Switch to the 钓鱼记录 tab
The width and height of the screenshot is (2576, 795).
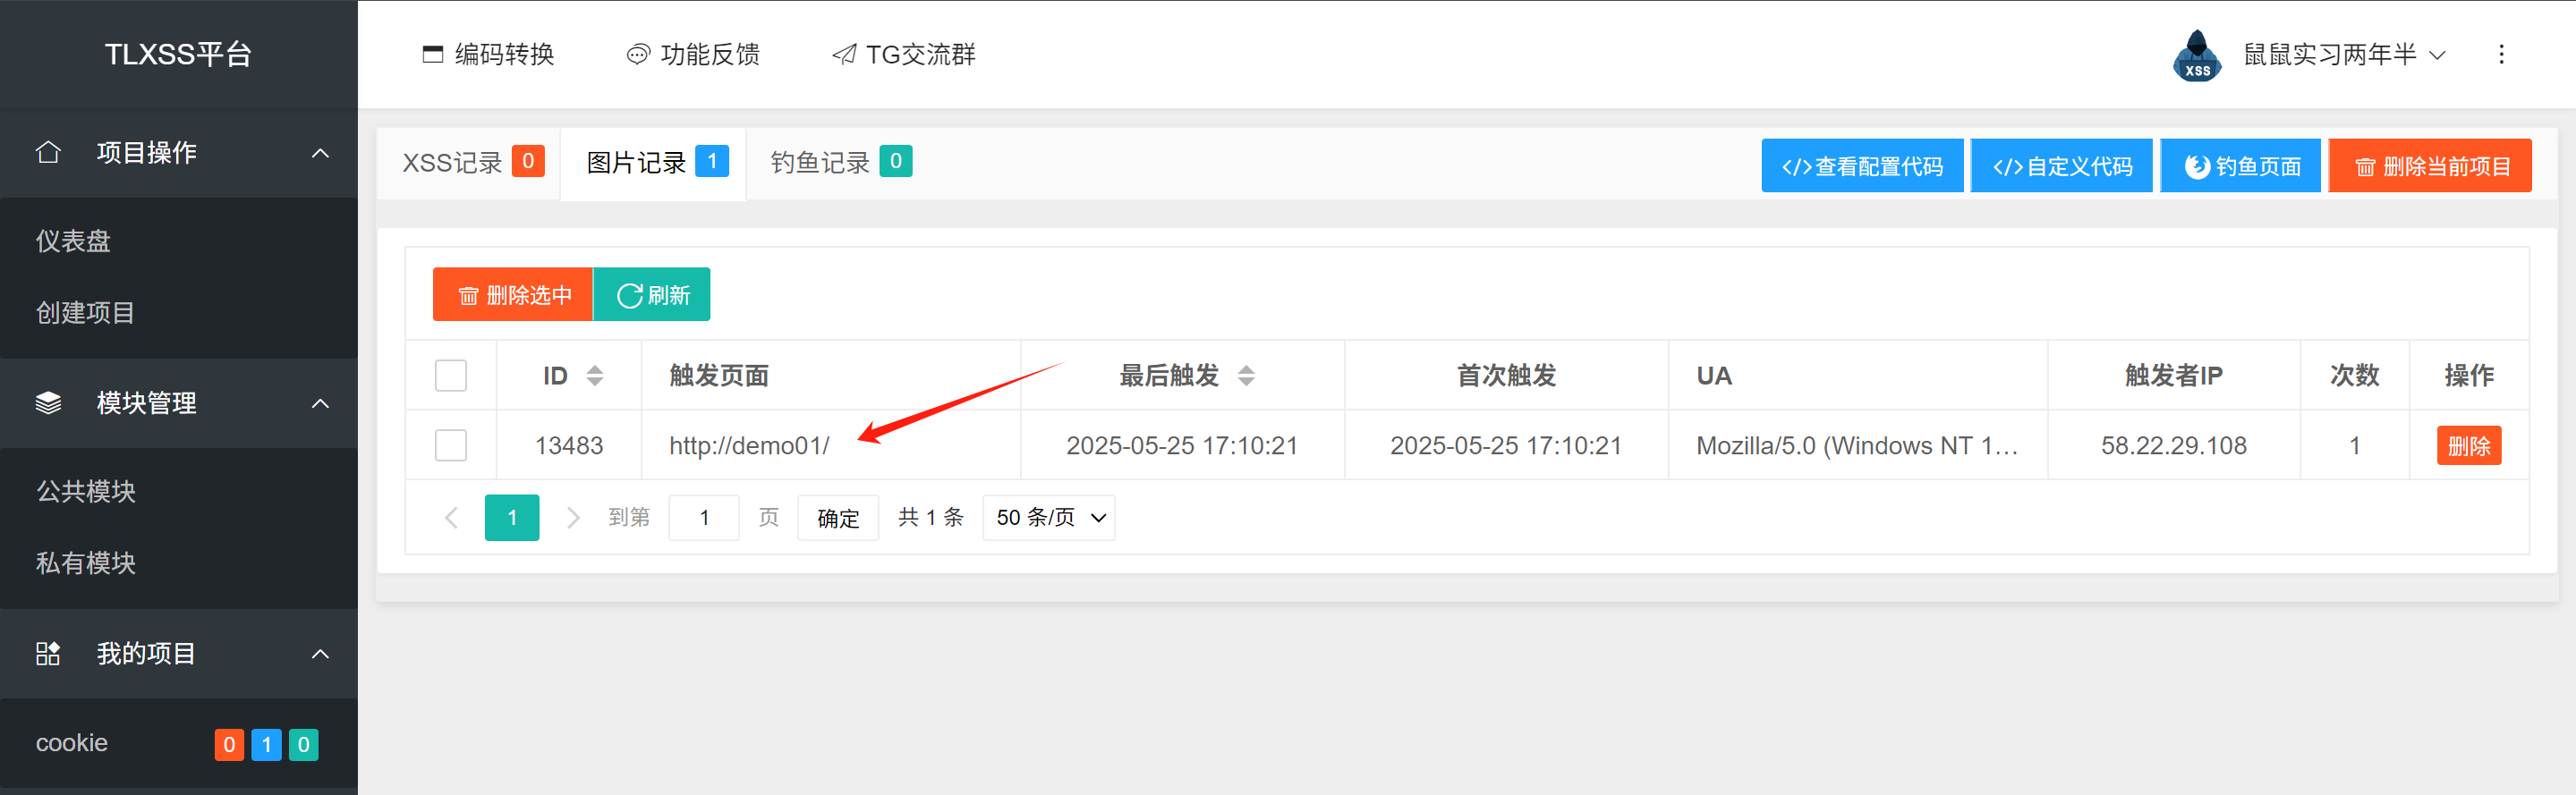[839, 163]
